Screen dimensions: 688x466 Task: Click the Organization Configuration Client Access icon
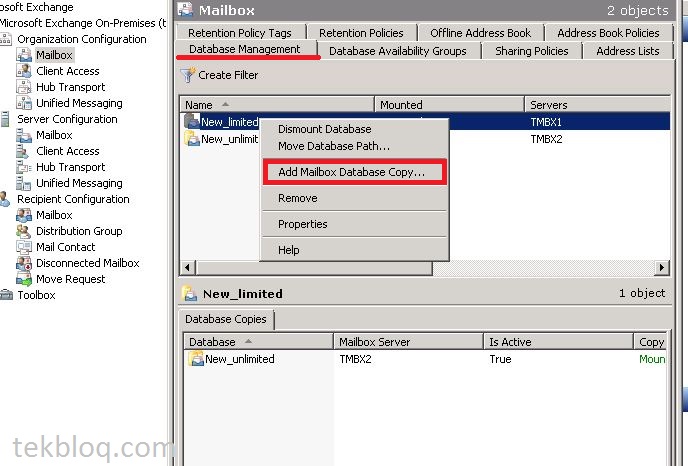(24, 71)
